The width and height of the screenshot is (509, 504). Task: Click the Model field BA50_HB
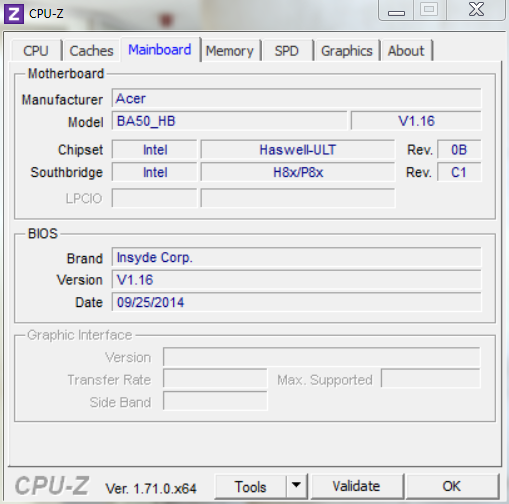(x=229, y=121)
